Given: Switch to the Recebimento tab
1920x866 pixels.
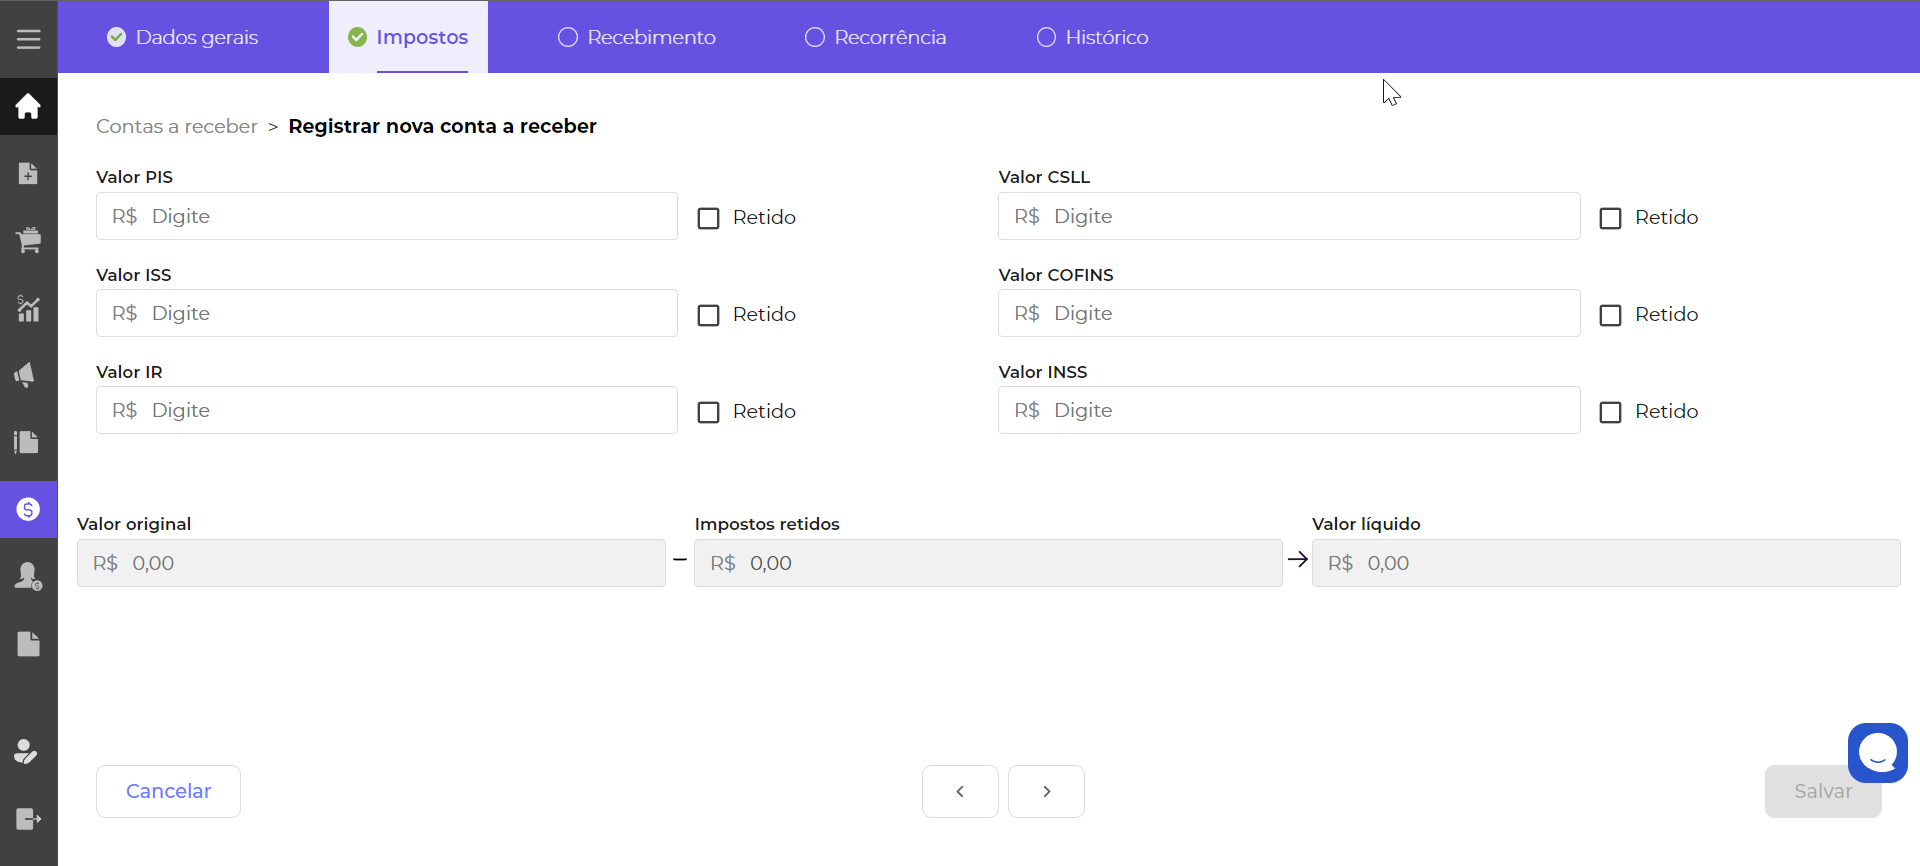Looking at the screenshot, I should point(637,37).
